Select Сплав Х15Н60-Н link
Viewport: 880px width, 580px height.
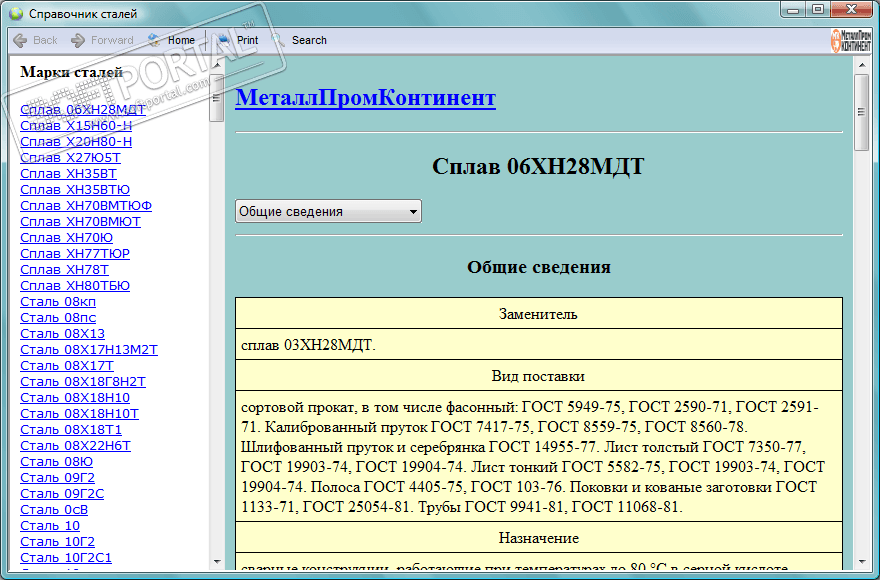pos(76,125)
